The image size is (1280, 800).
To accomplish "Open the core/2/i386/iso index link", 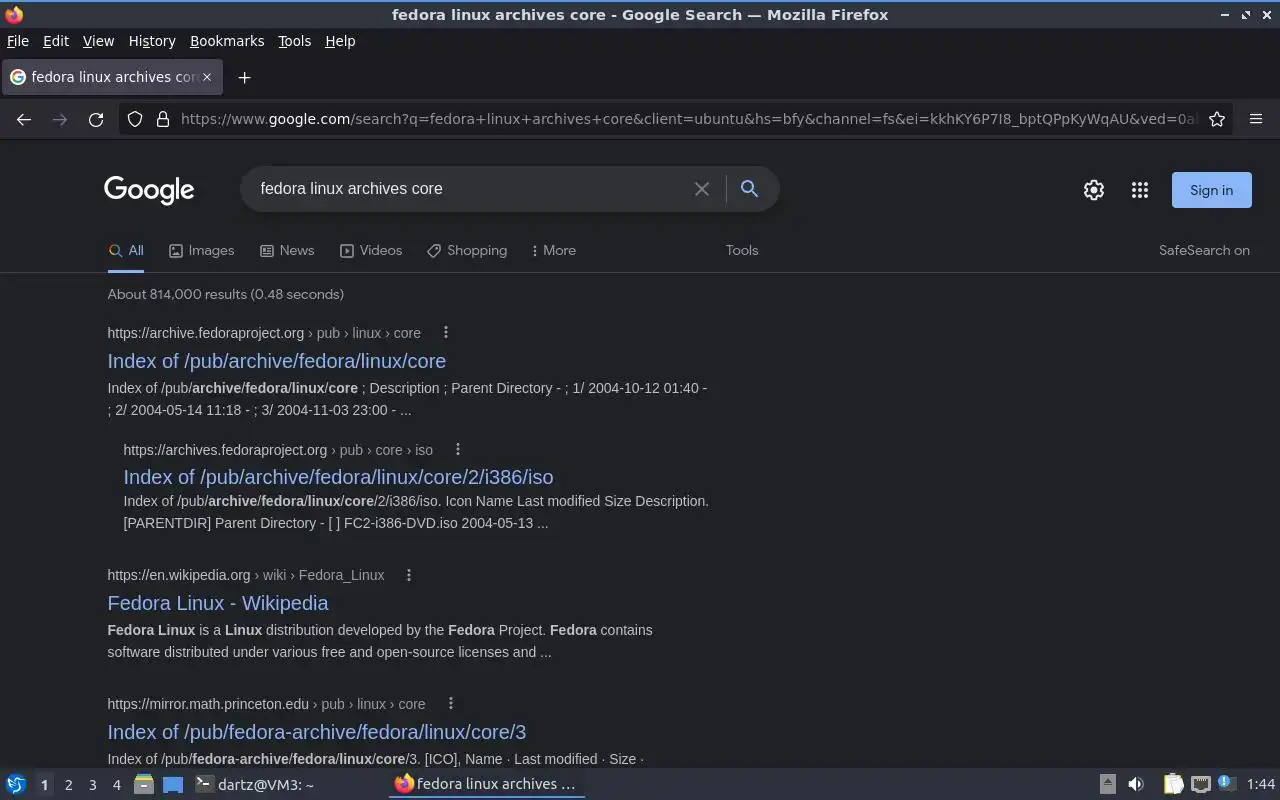I will coord(338,477).
